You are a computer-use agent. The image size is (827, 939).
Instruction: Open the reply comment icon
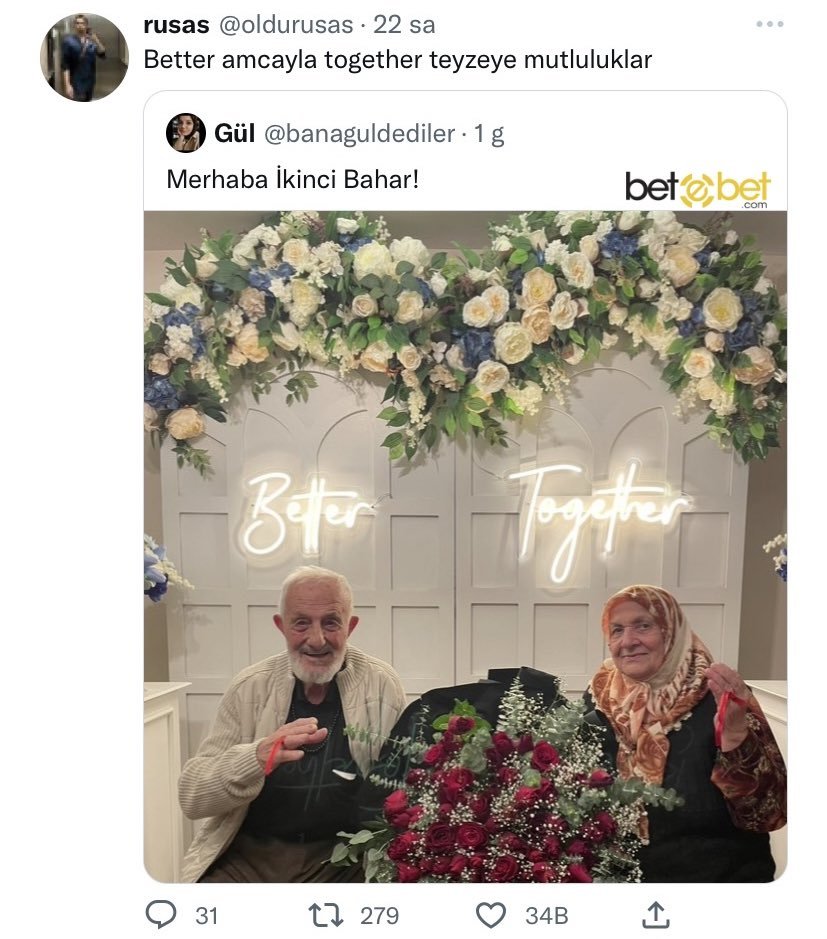(x=161, y=914)
